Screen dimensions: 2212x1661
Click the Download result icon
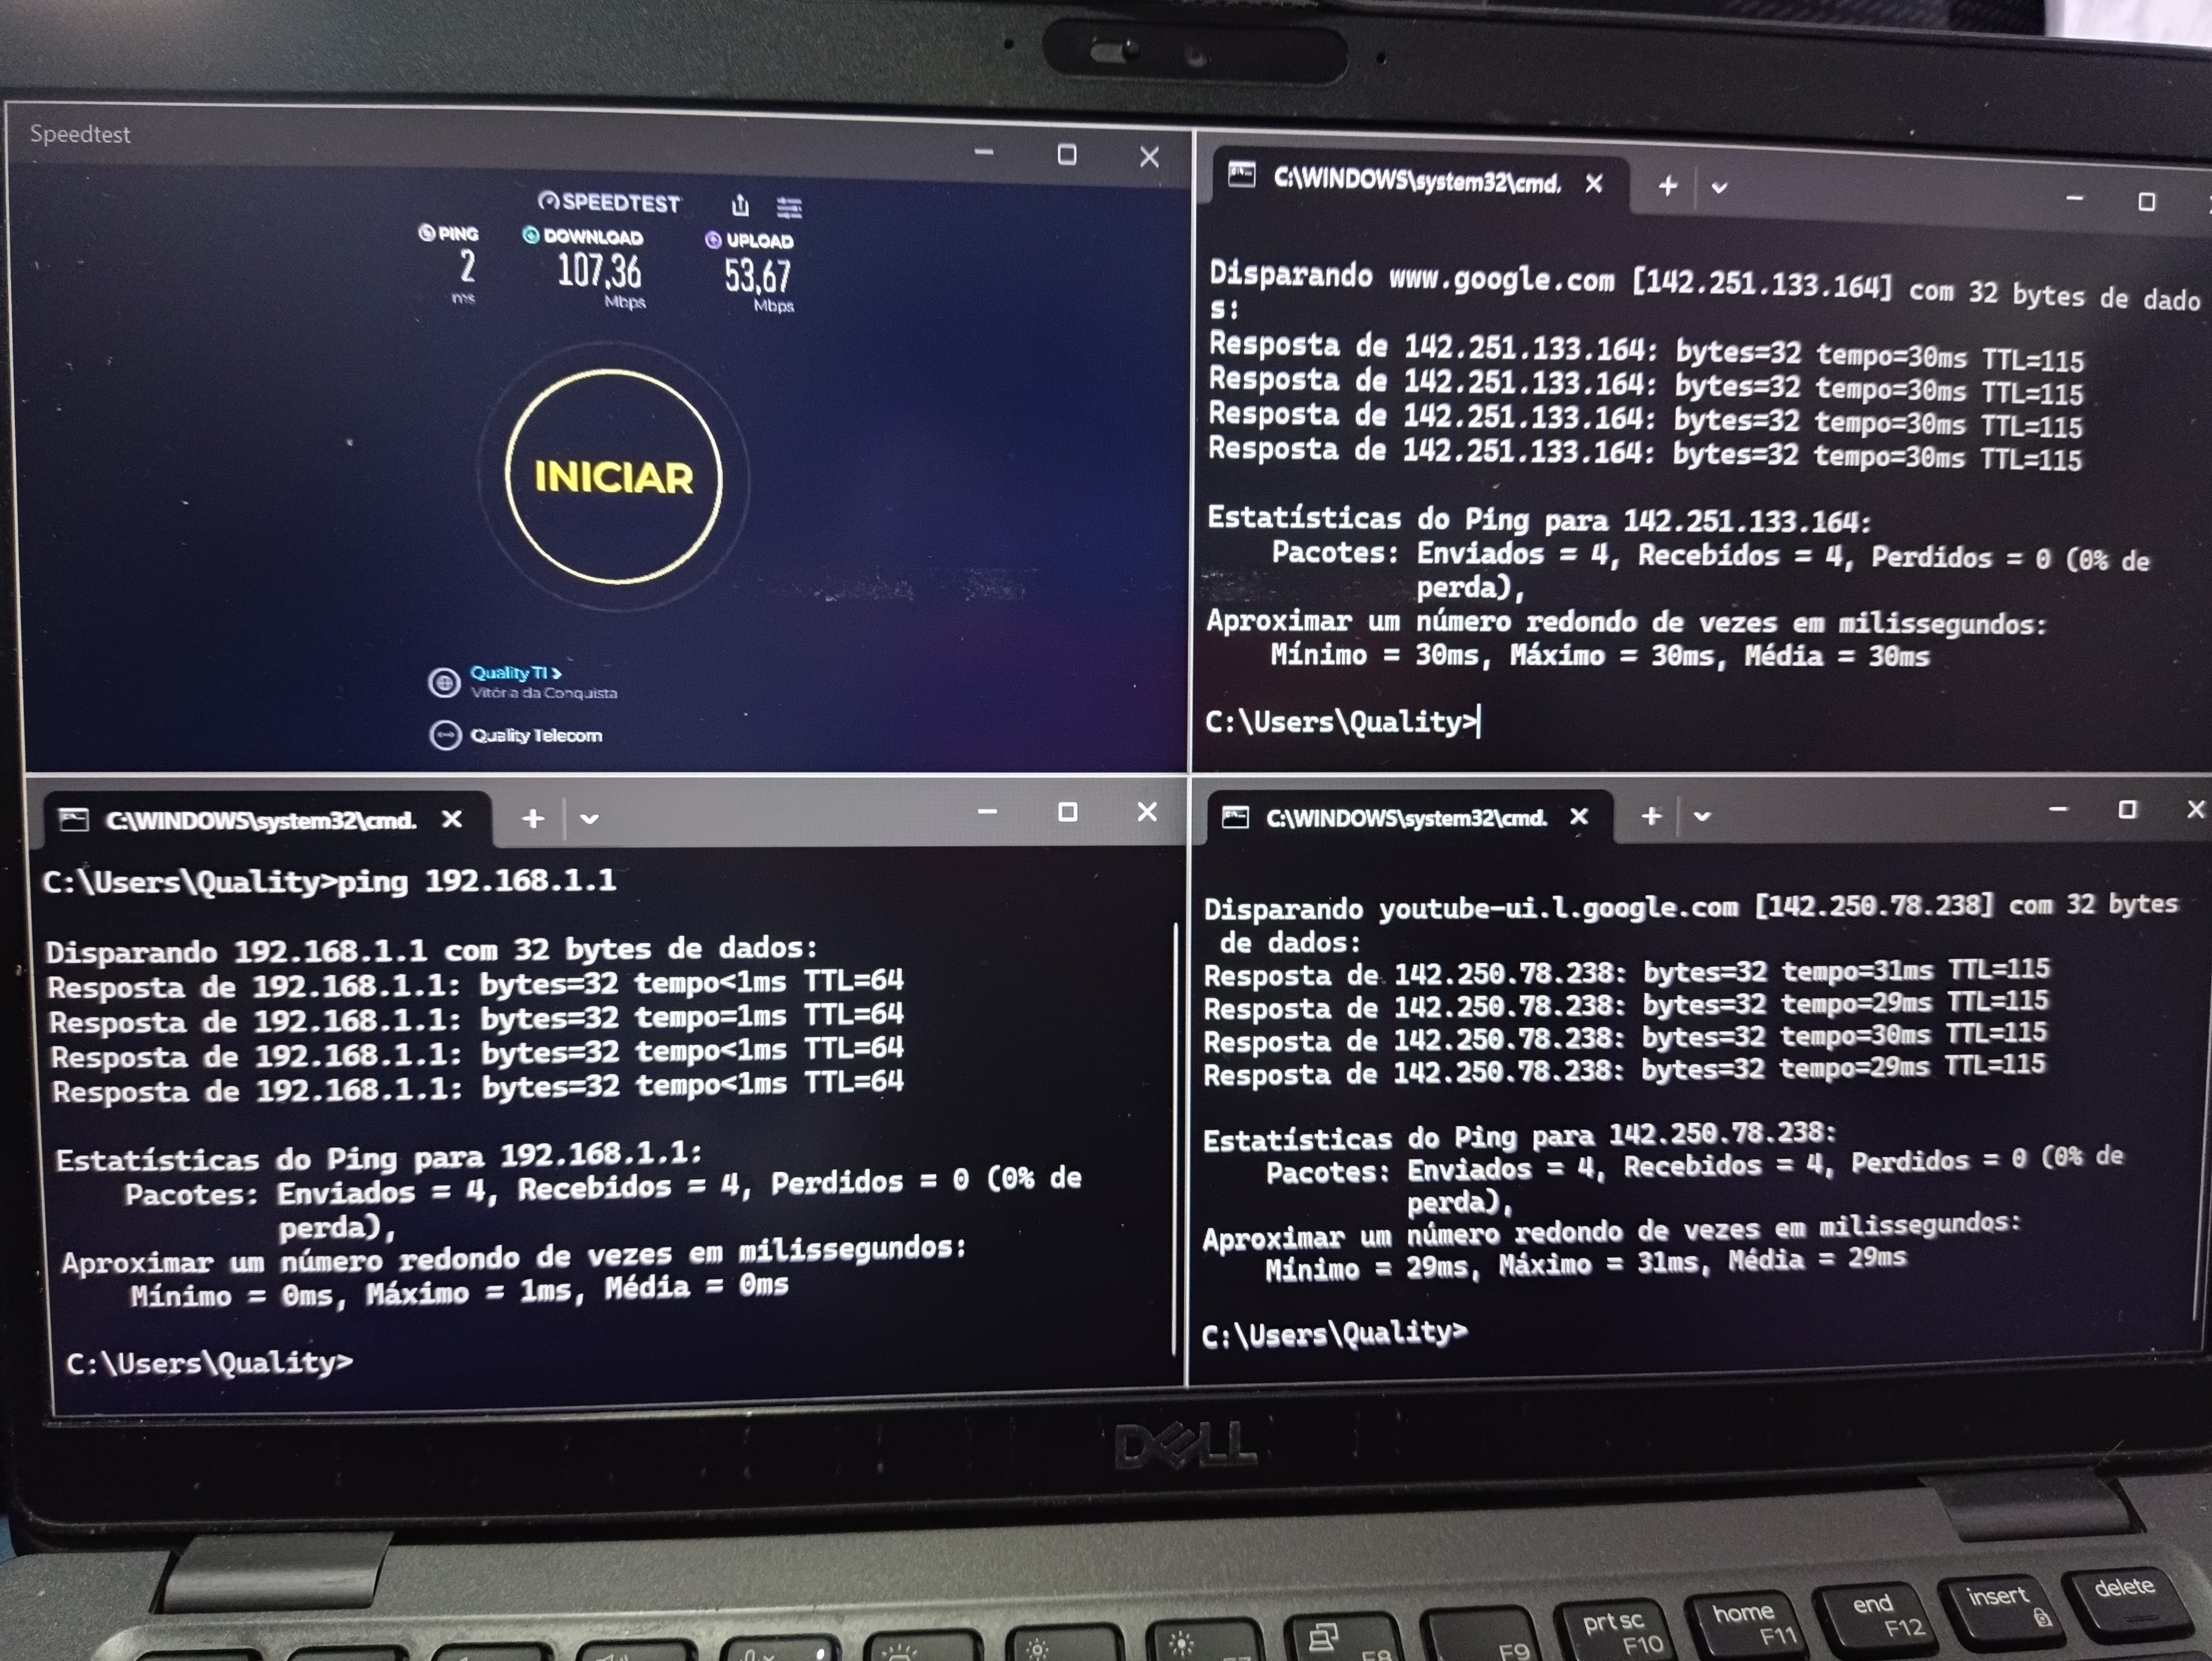[x=531, y=235]
